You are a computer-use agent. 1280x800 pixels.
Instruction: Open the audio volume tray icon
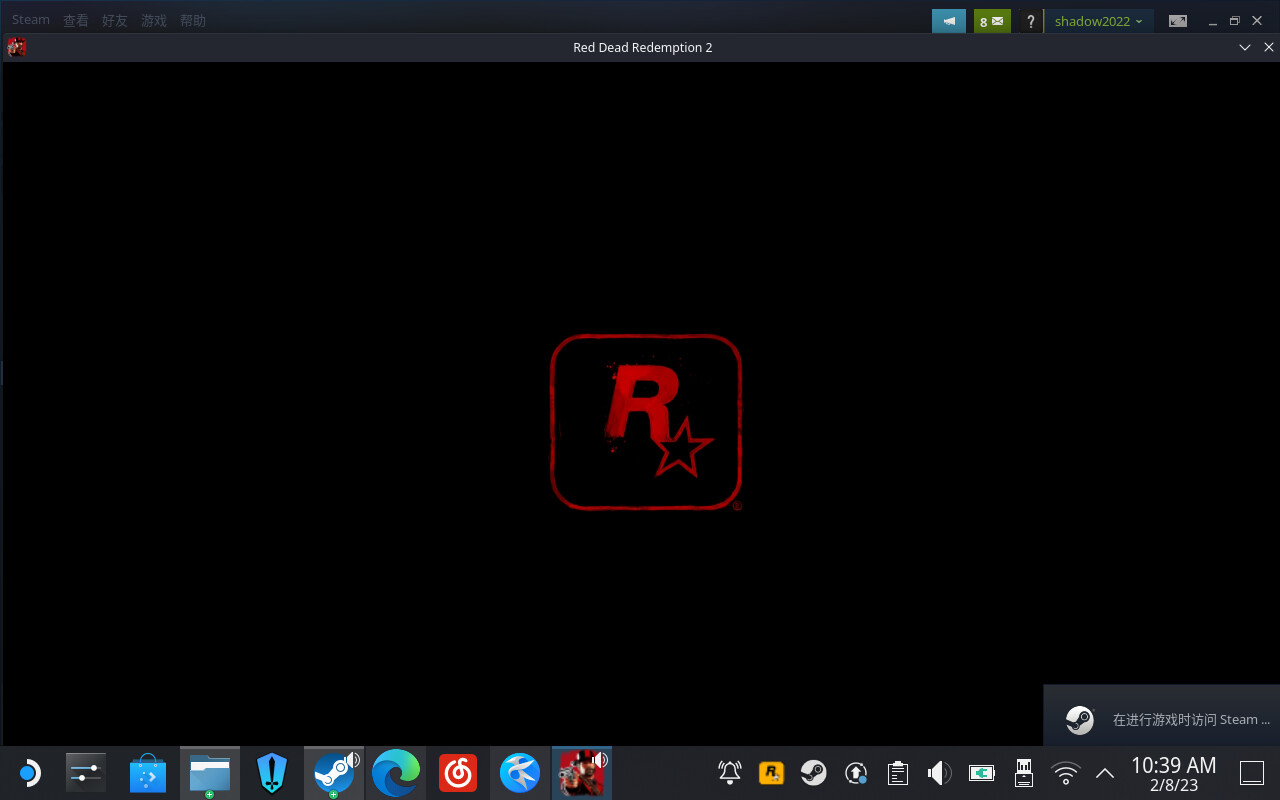(x=939, y=773)
